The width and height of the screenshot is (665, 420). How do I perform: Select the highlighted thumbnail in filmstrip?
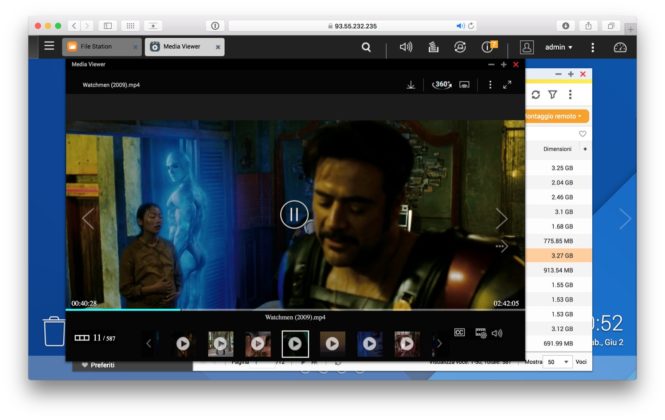pyautogui.click(x=295, y=343)
